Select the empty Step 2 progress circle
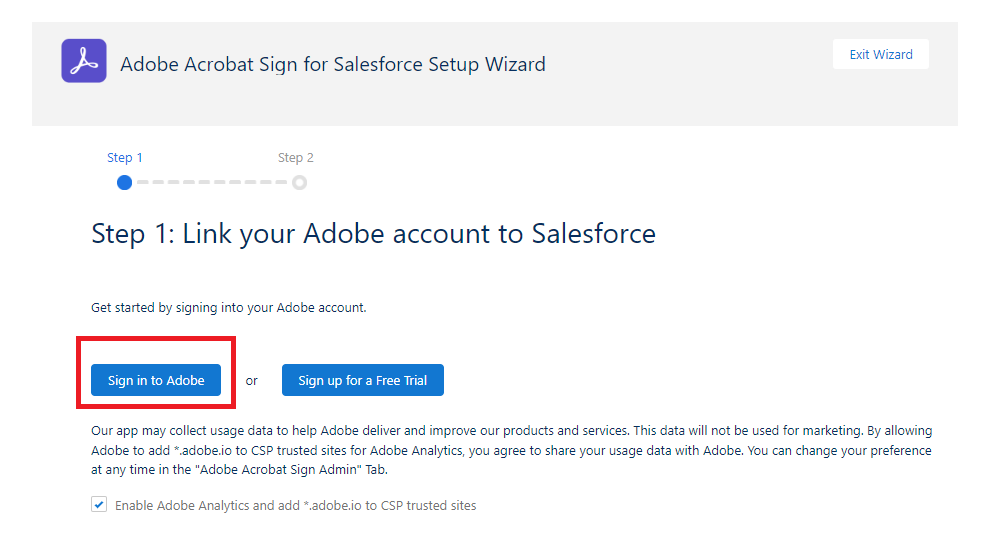The width and height of the screenshot is (984, 541). click(x=299, y=182)
